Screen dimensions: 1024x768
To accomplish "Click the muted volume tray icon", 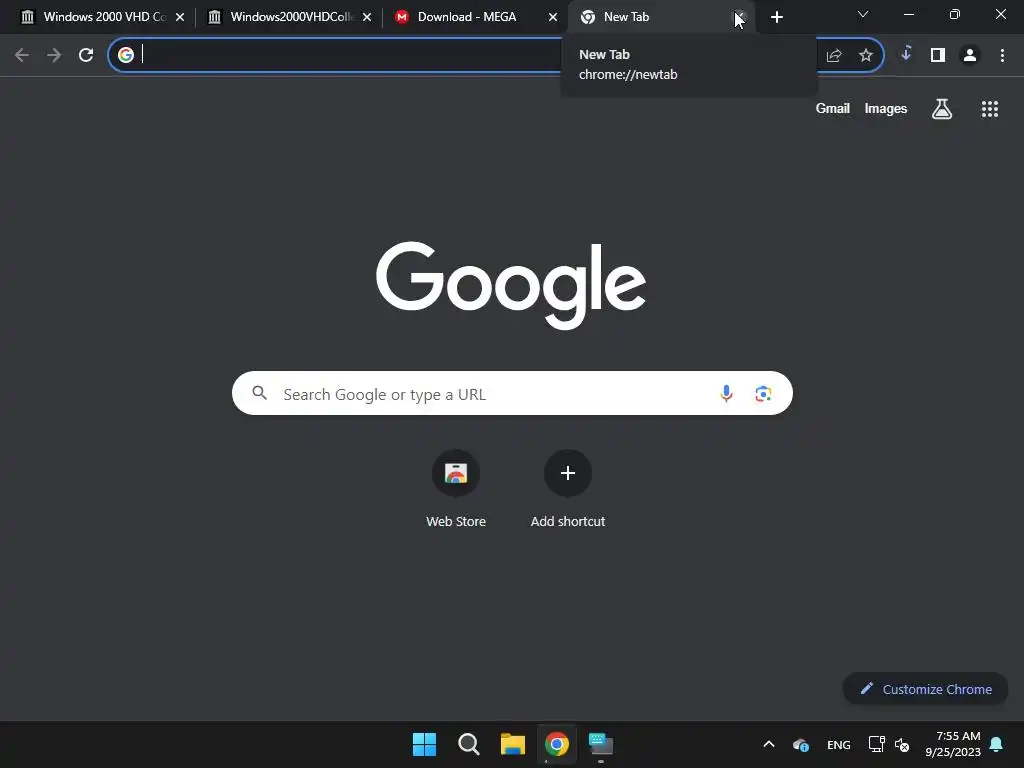I will click(902, 744).
